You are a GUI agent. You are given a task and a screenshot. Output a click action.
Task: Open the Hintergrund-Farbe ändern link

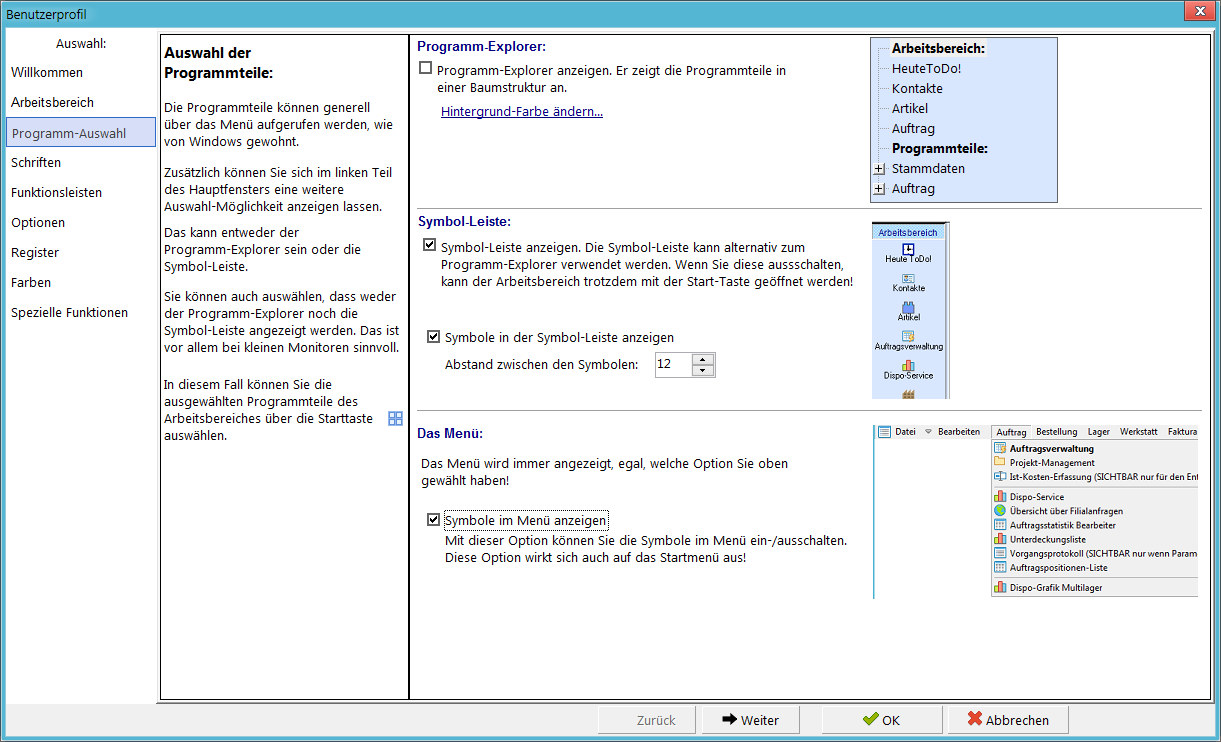pyautogui.click(x=522, y=111)
